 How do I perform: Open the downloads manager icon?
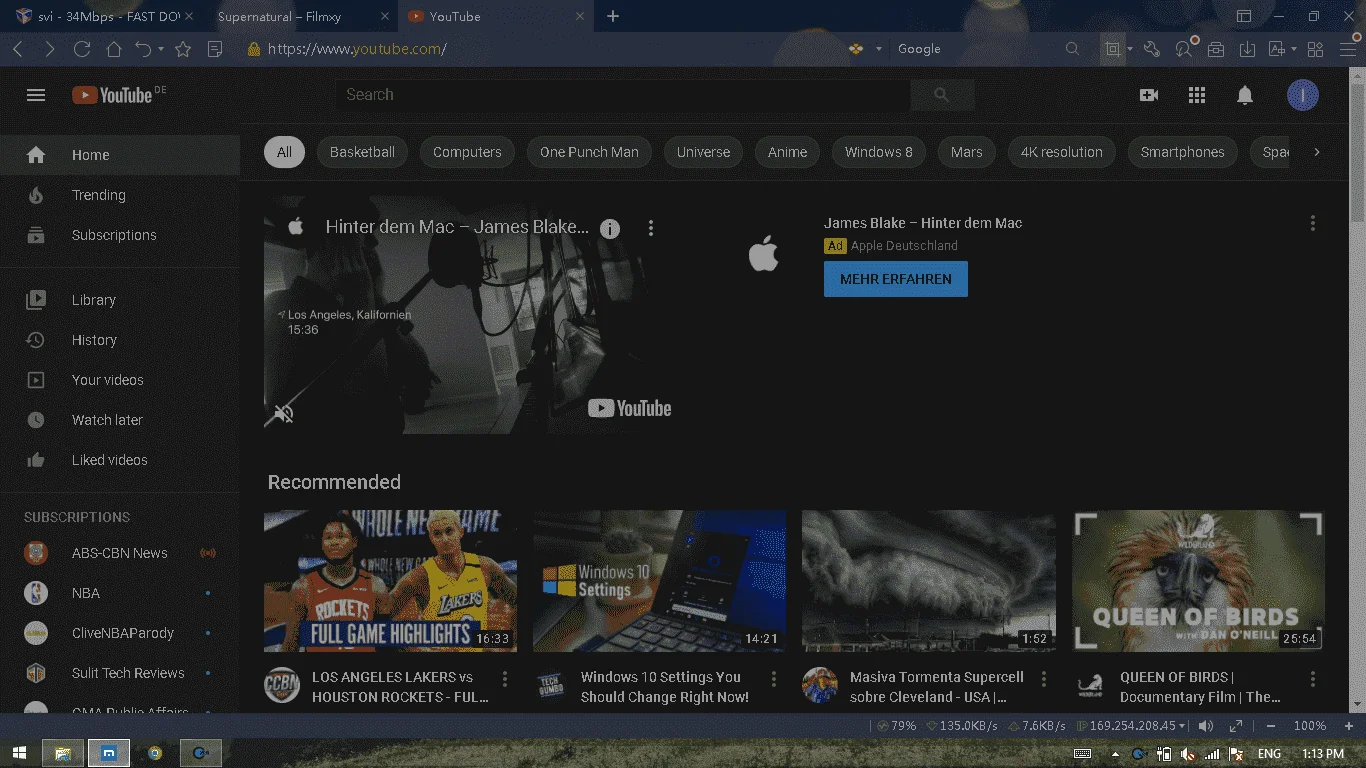tap(1247, 49)
